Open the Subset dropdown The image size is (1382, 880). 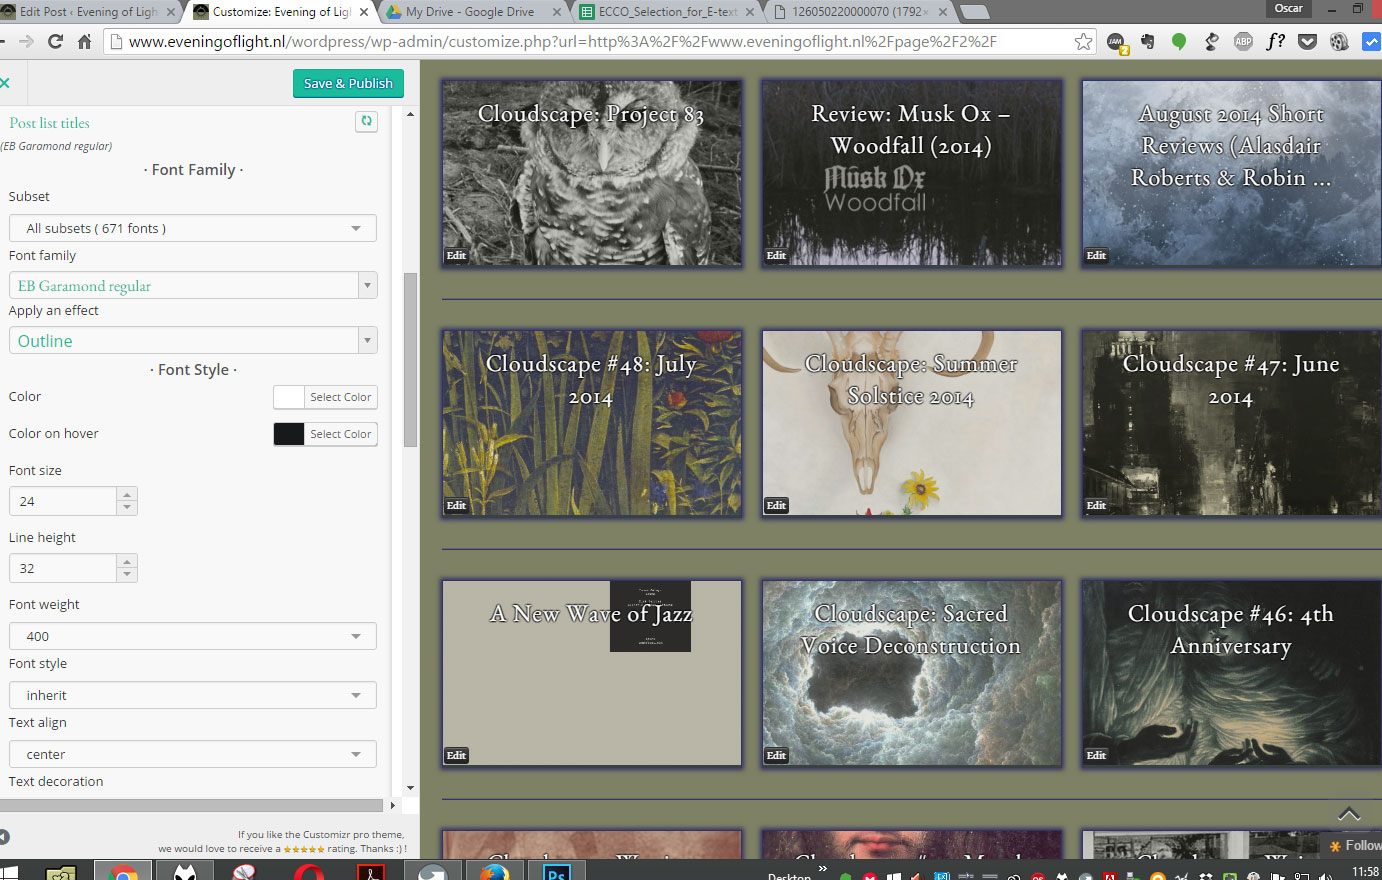point(192,228)
